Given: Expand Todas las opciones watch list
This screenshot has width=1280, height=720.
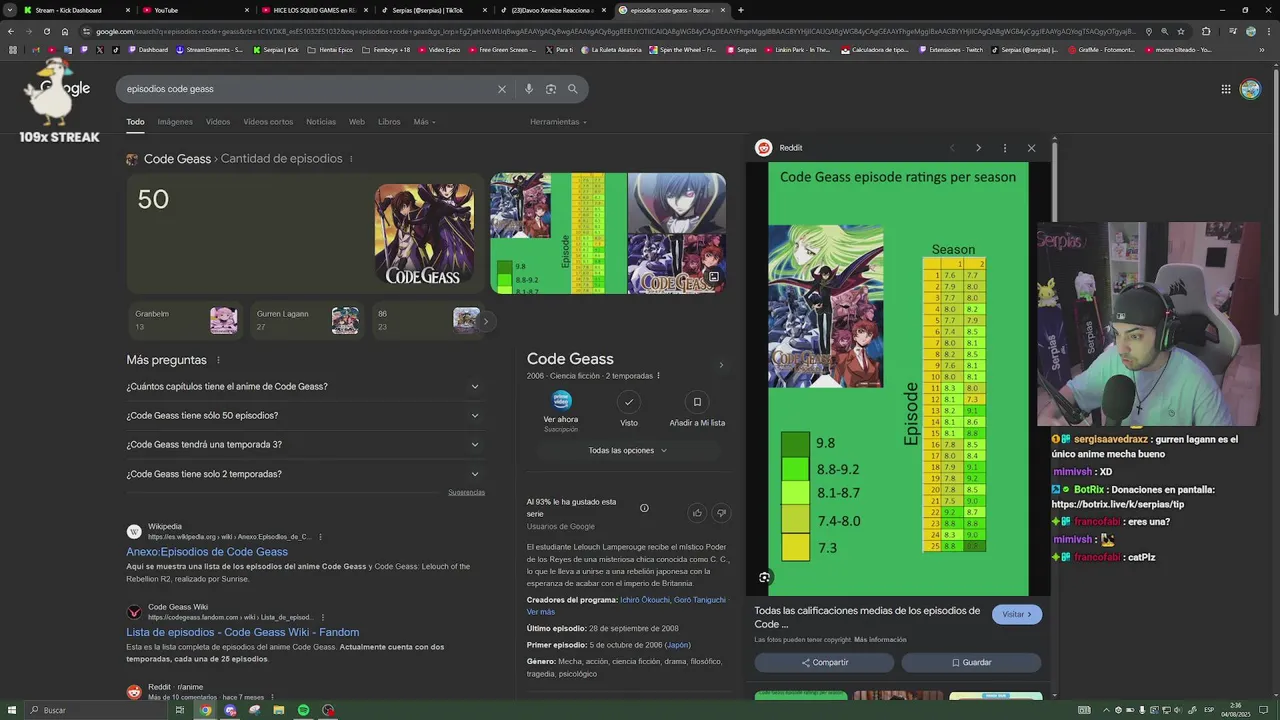Looking at the screenshot, I should [627, 451].
